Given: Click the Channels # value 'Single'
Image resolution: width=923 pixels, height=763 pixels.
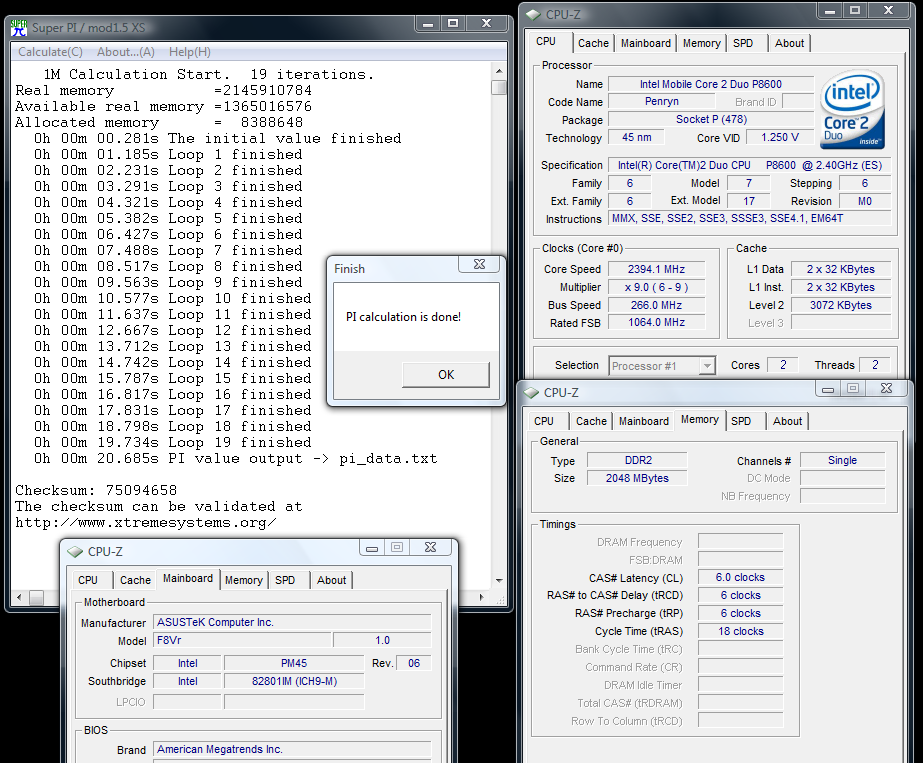Looking at the screenshot, I should pyautogui.click(x=842, y=460).
